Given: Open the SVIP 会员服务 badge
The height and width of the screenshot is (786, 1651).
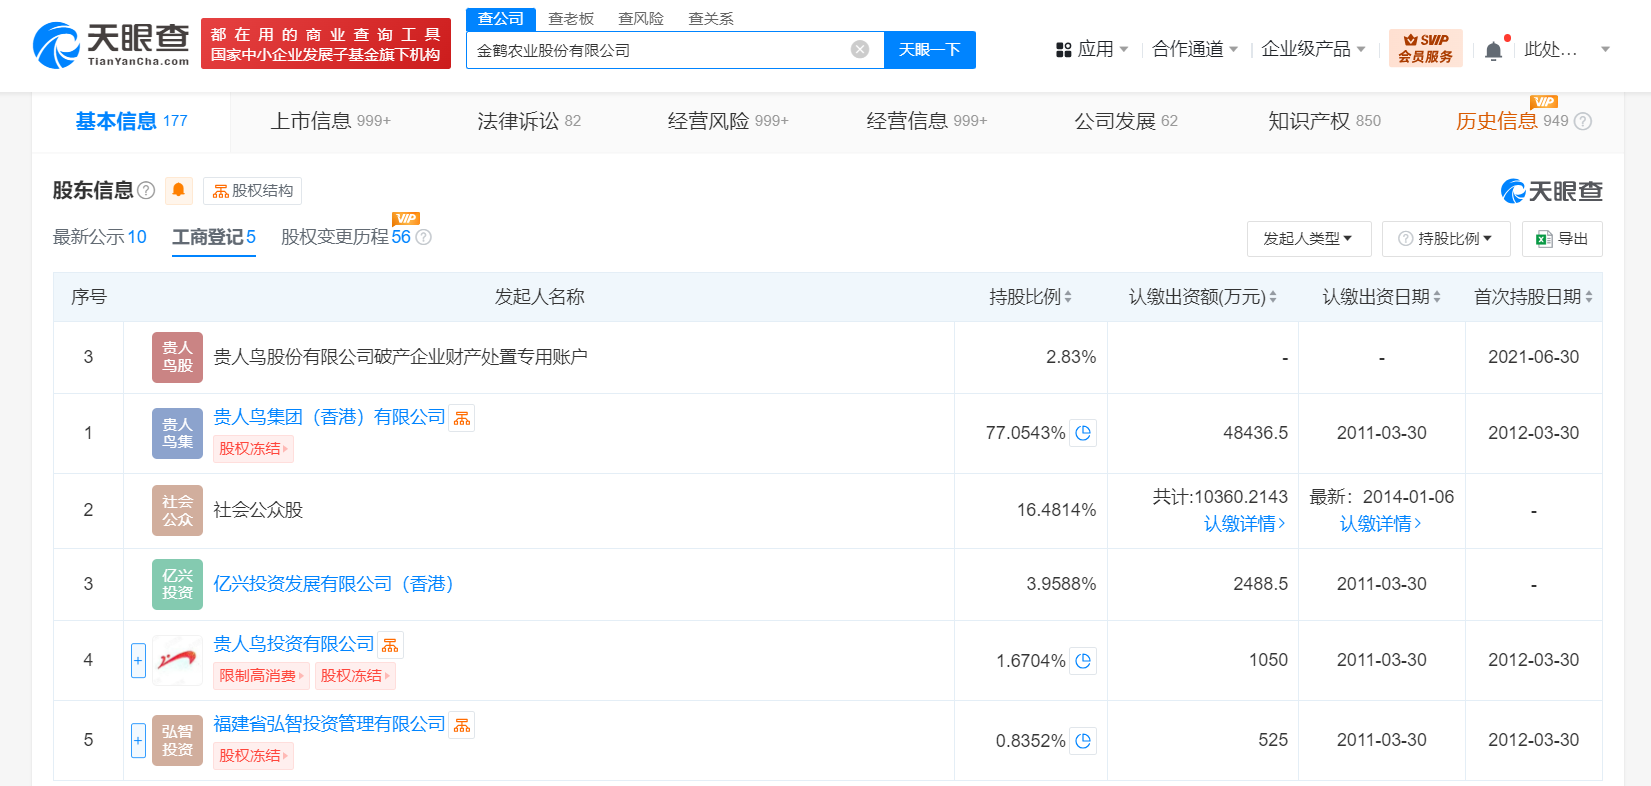Looking at the screenshot, I should coord(1425,49).
